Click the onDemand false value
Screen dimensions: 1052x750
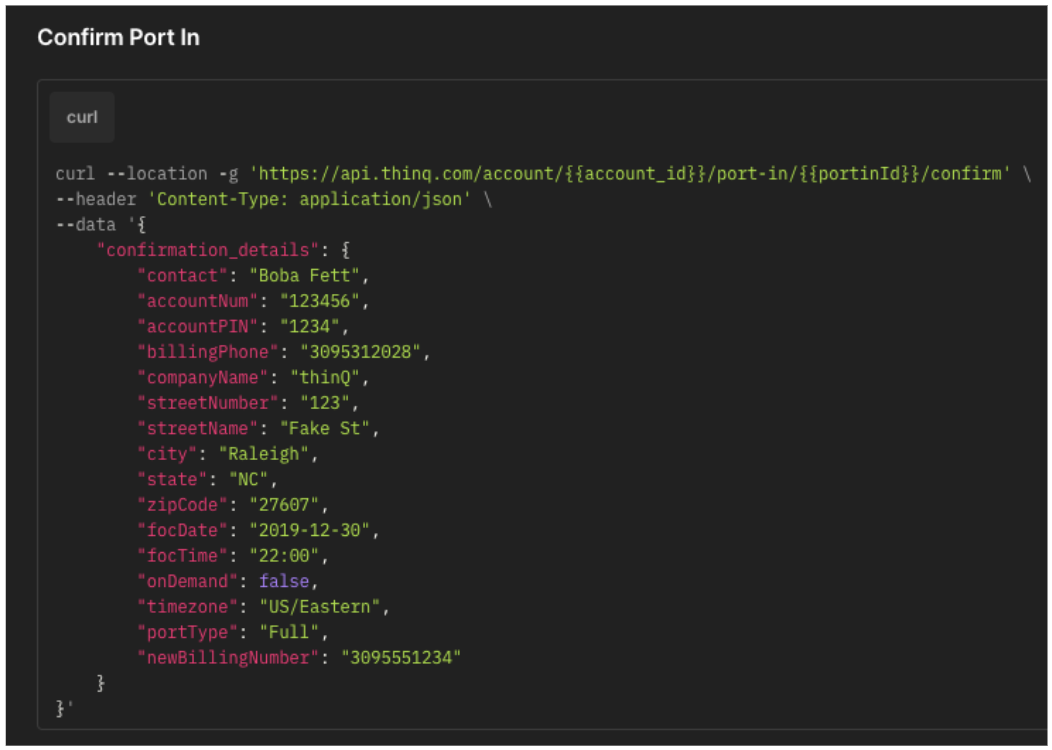click(x=284, y=581)
